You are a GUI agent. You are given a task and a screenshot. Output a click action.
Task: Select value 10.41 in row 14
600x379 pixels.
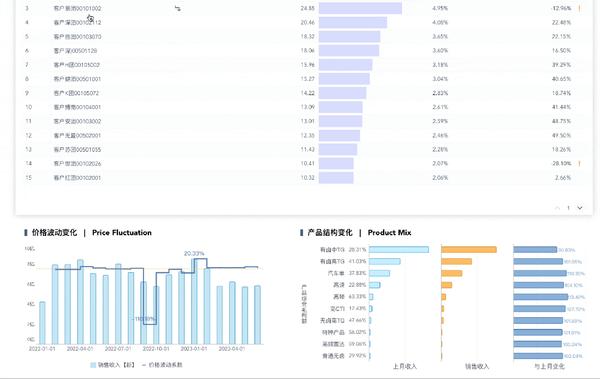pos(308,163)
